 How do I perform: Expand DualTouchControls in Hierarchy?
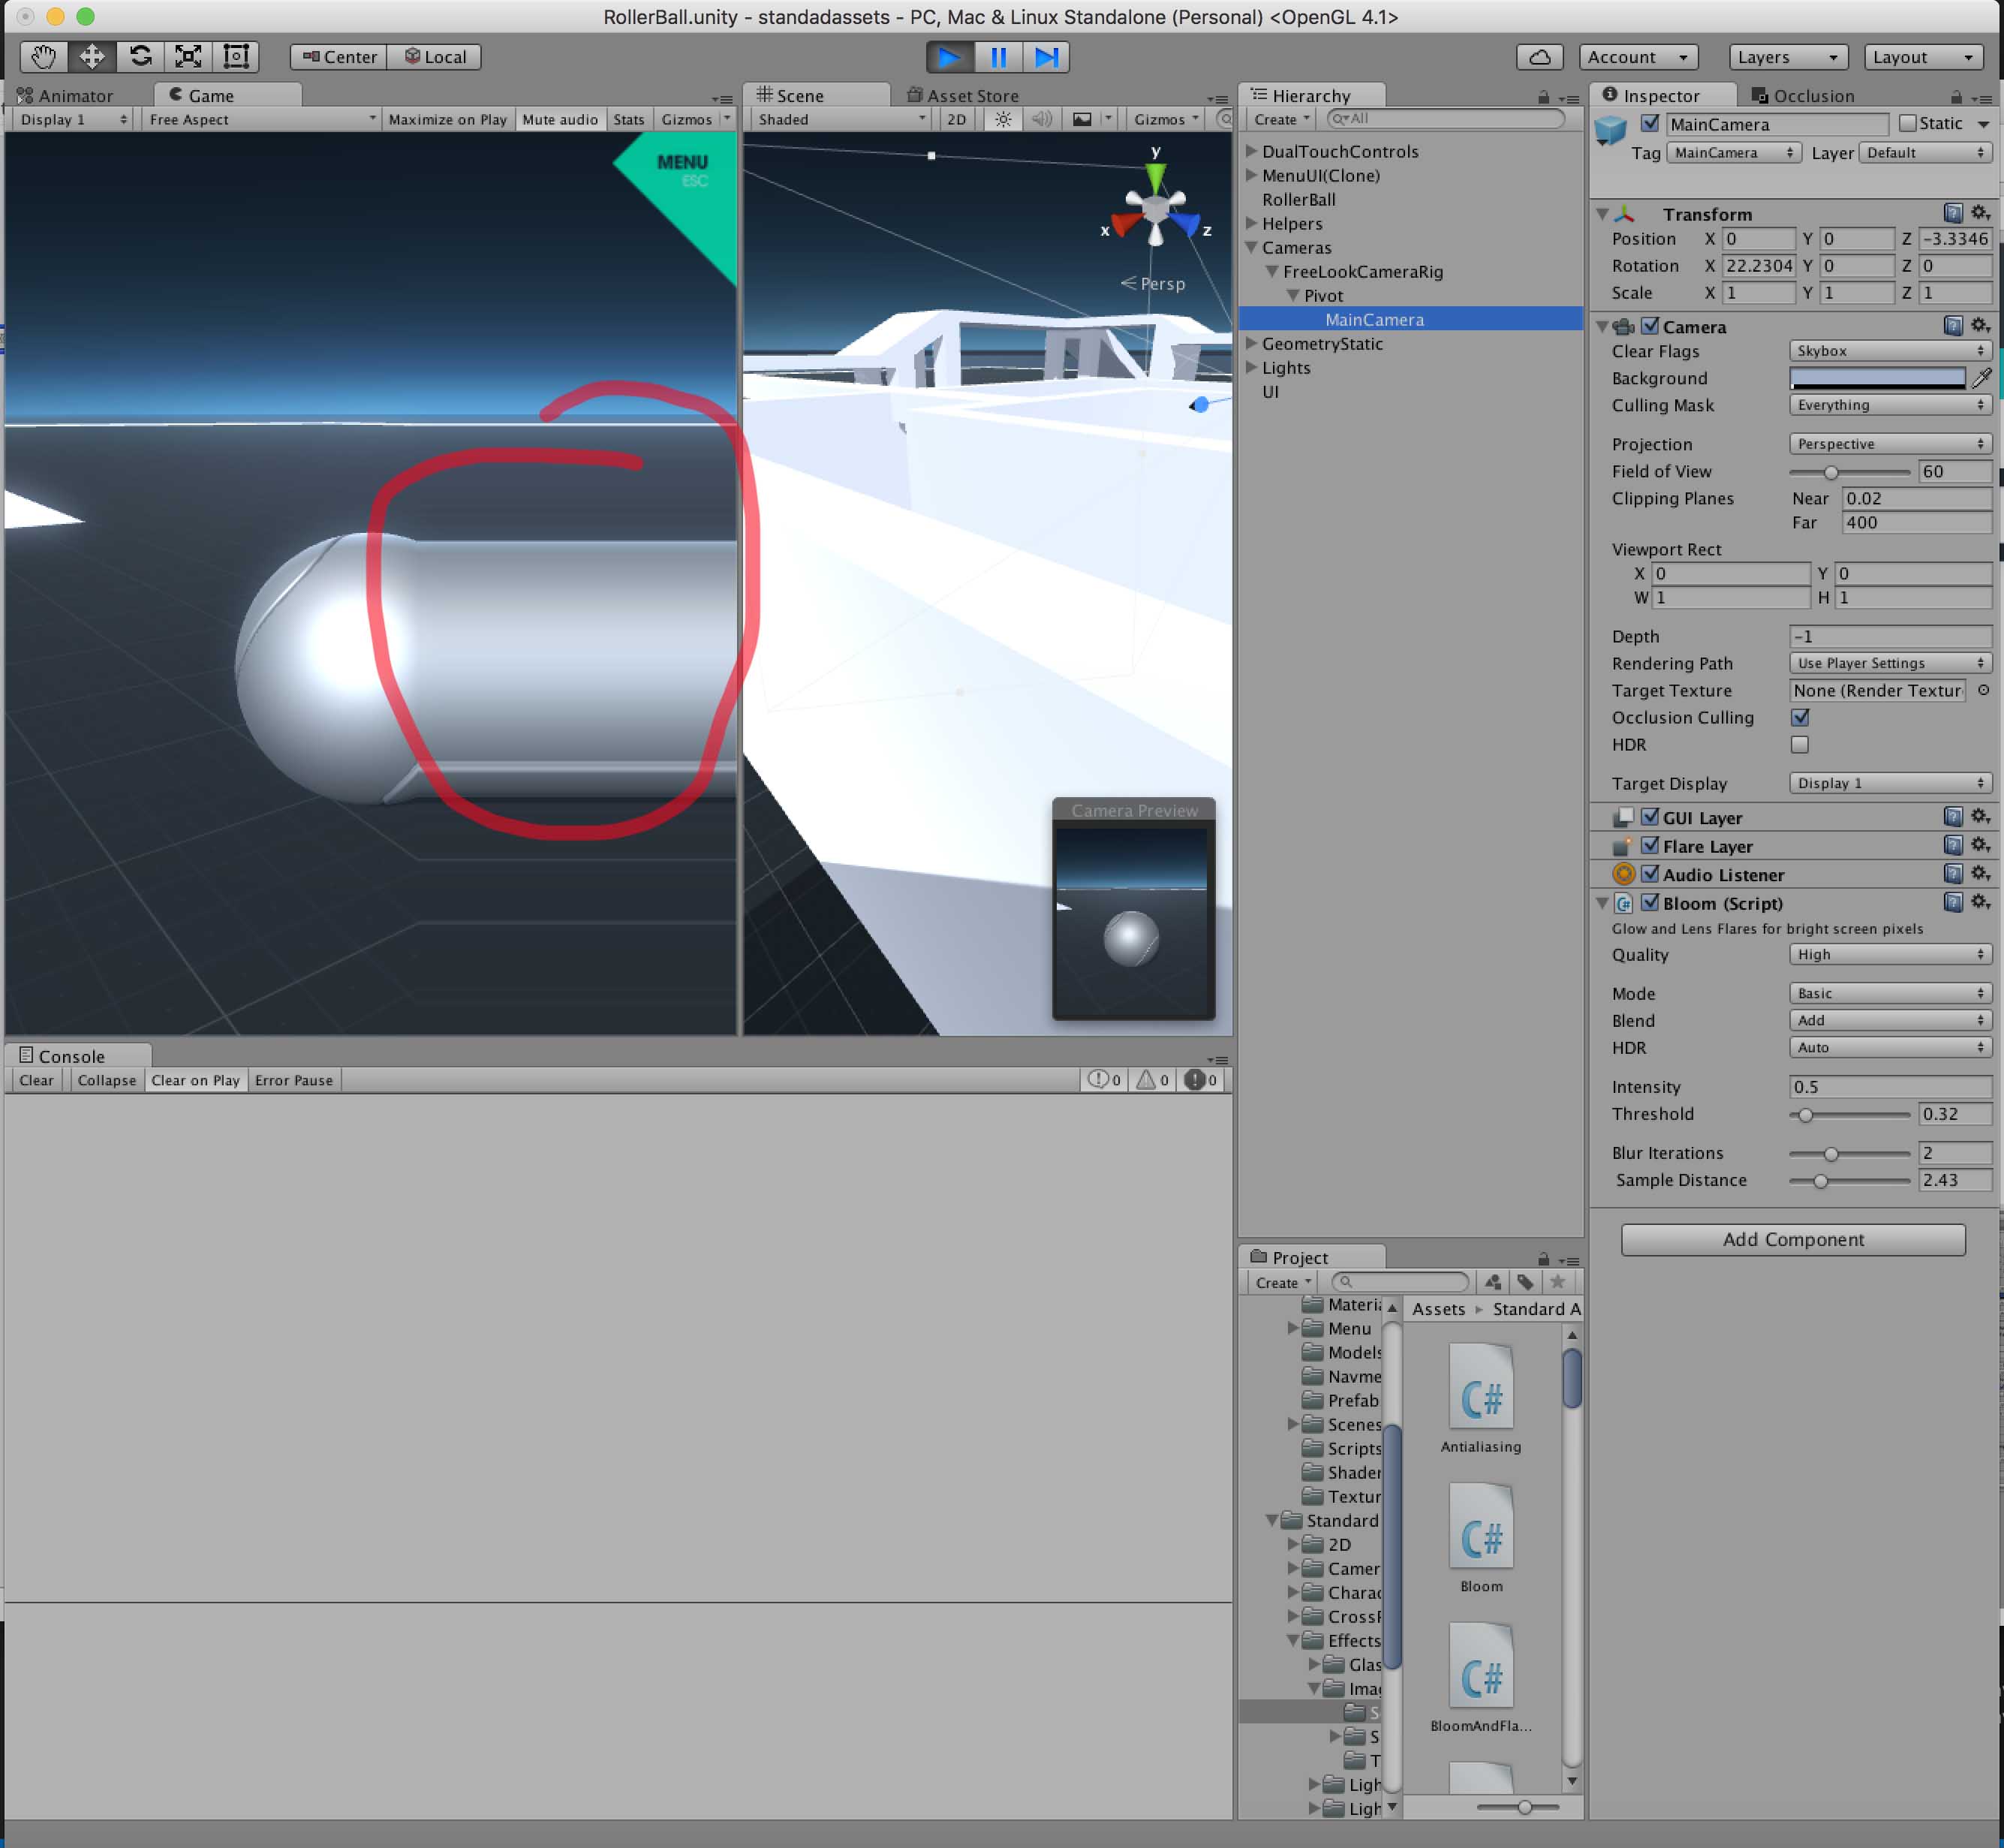coord(1251,151)
